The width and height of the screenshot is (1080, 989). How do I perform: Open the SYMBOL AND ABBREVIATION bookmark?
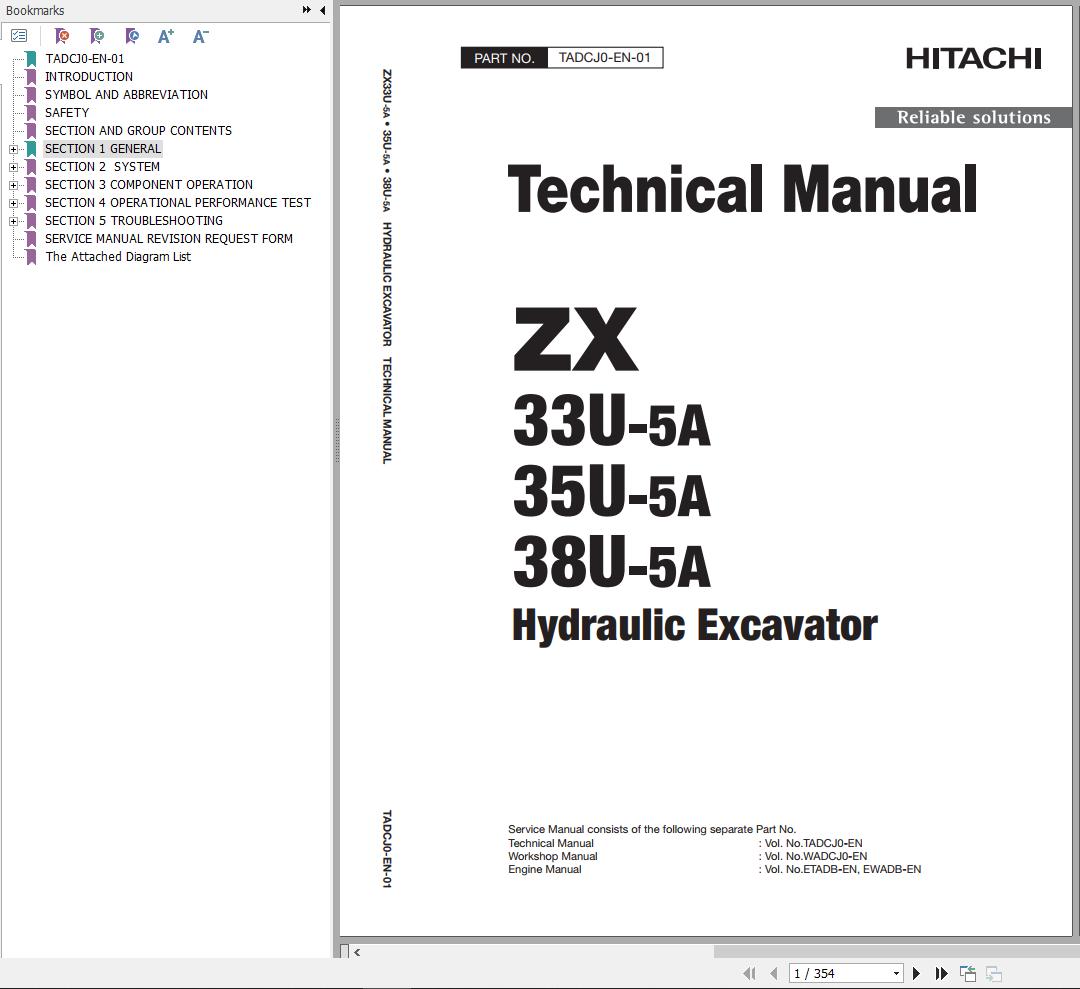(126, 94)
